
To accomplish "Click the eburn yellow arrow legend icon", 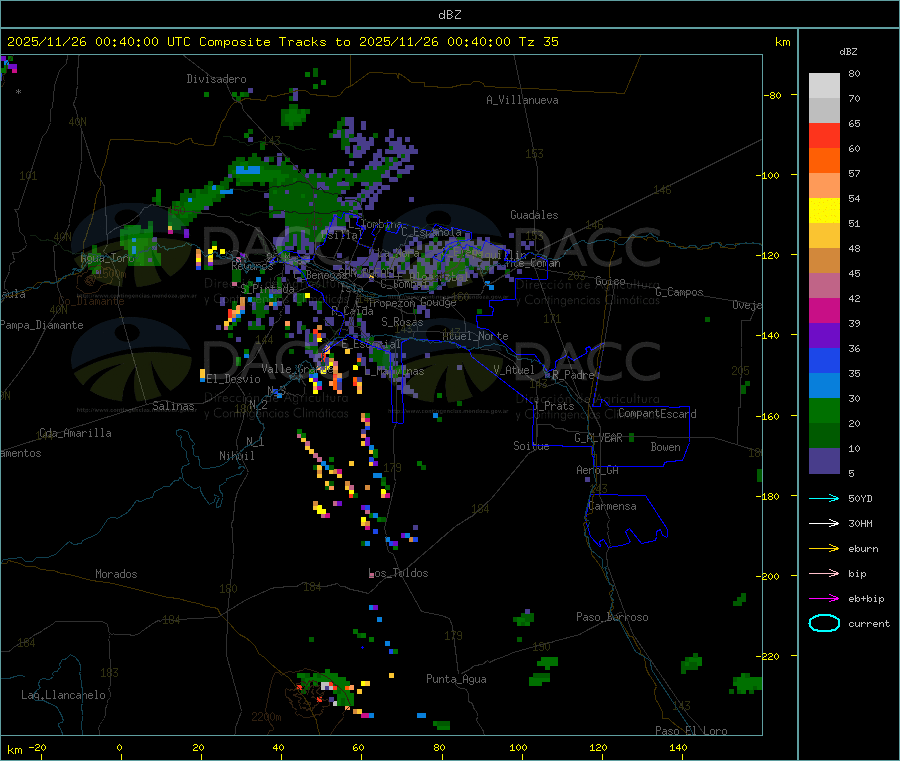I will click(x=824, y=549).
